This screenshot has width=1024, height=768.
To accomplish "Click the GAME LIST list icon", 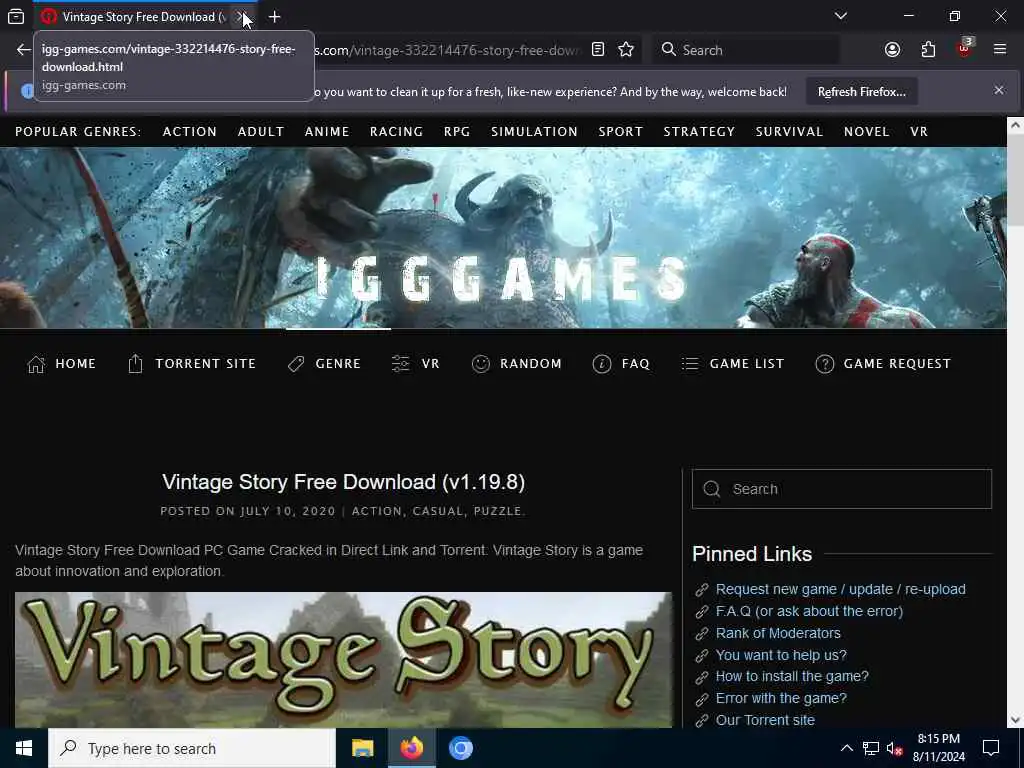I will [x=690, y=364].
